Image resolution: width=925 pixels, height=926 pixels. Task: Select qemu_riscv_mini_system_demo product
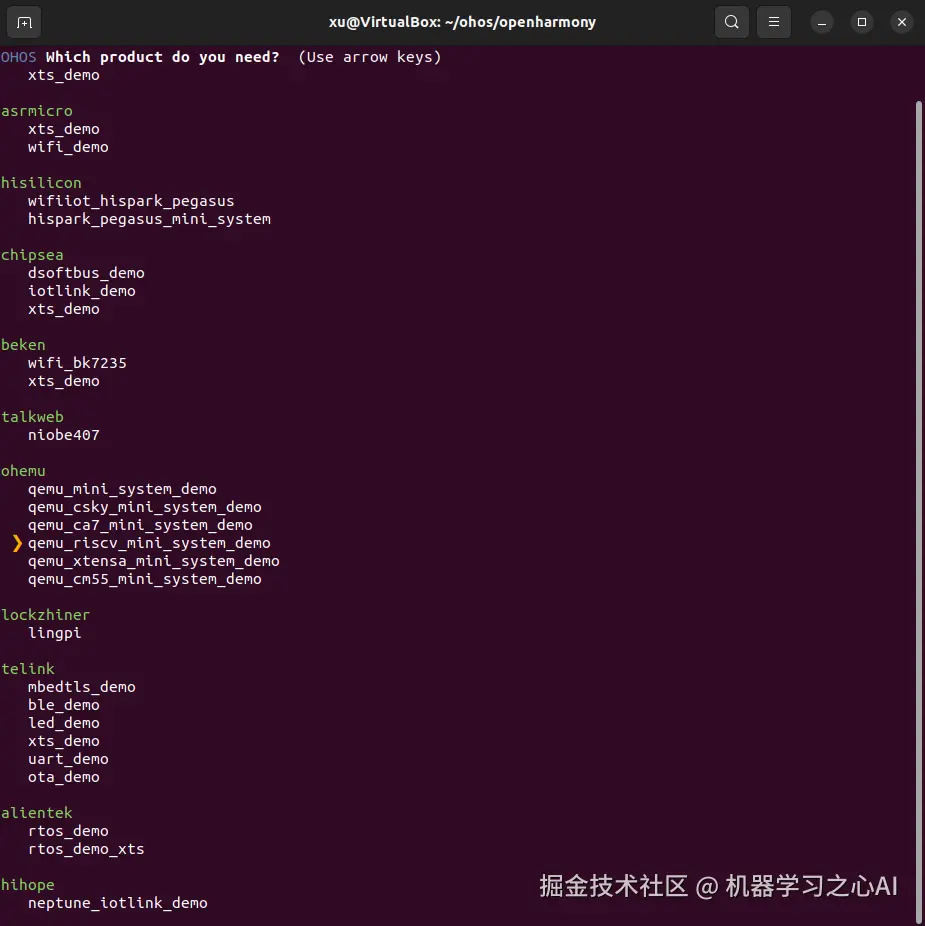point(149,543)
